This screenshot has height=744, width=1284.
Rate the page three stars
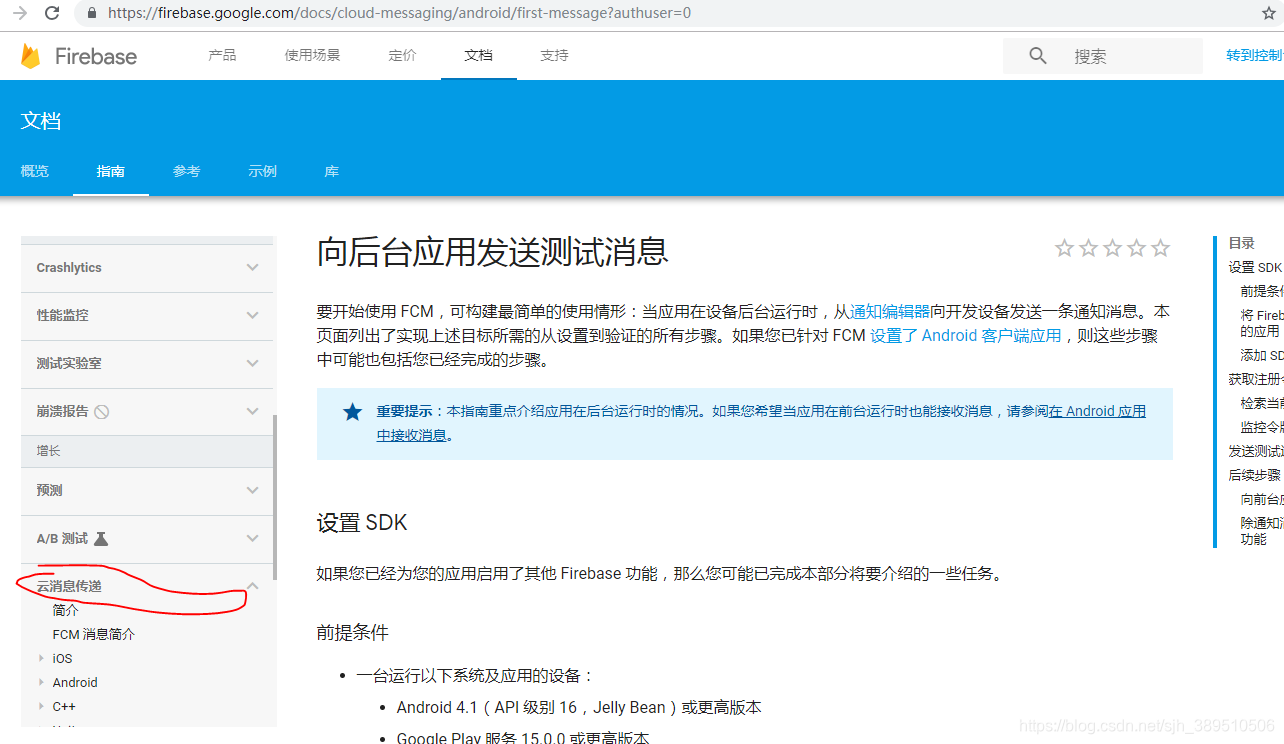click(1112, 248)
